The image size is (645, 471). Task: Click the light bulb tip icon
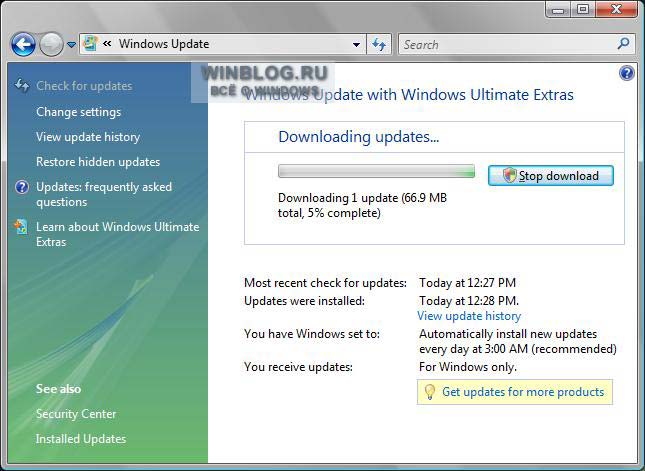[x=429, y=392]
